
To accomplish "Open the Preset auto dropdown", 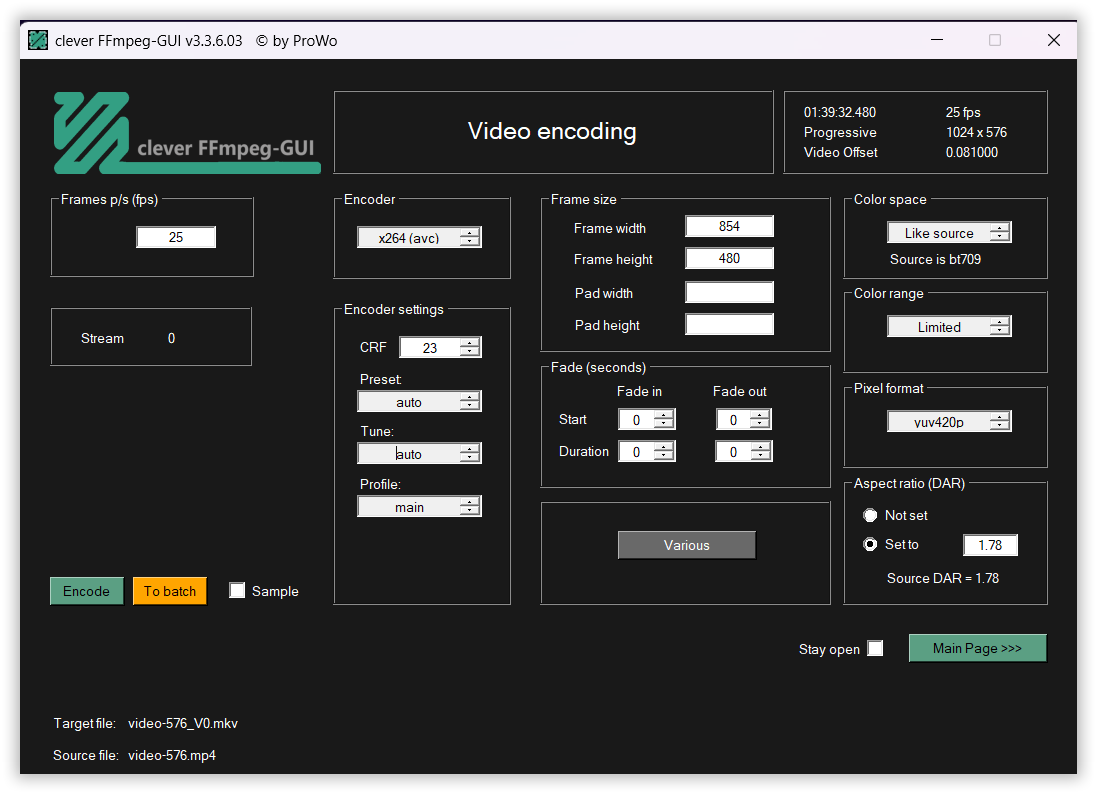I will pos(419,402).
